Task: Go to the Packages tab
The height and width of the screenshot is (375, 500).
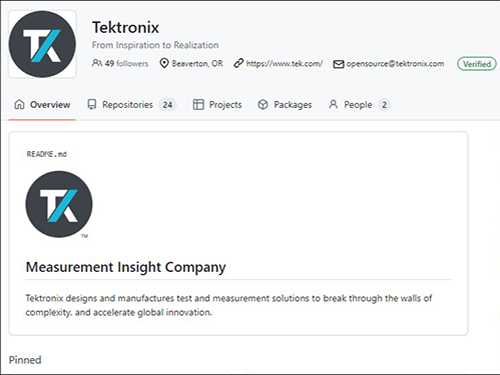Action: [x=285, y=105]
